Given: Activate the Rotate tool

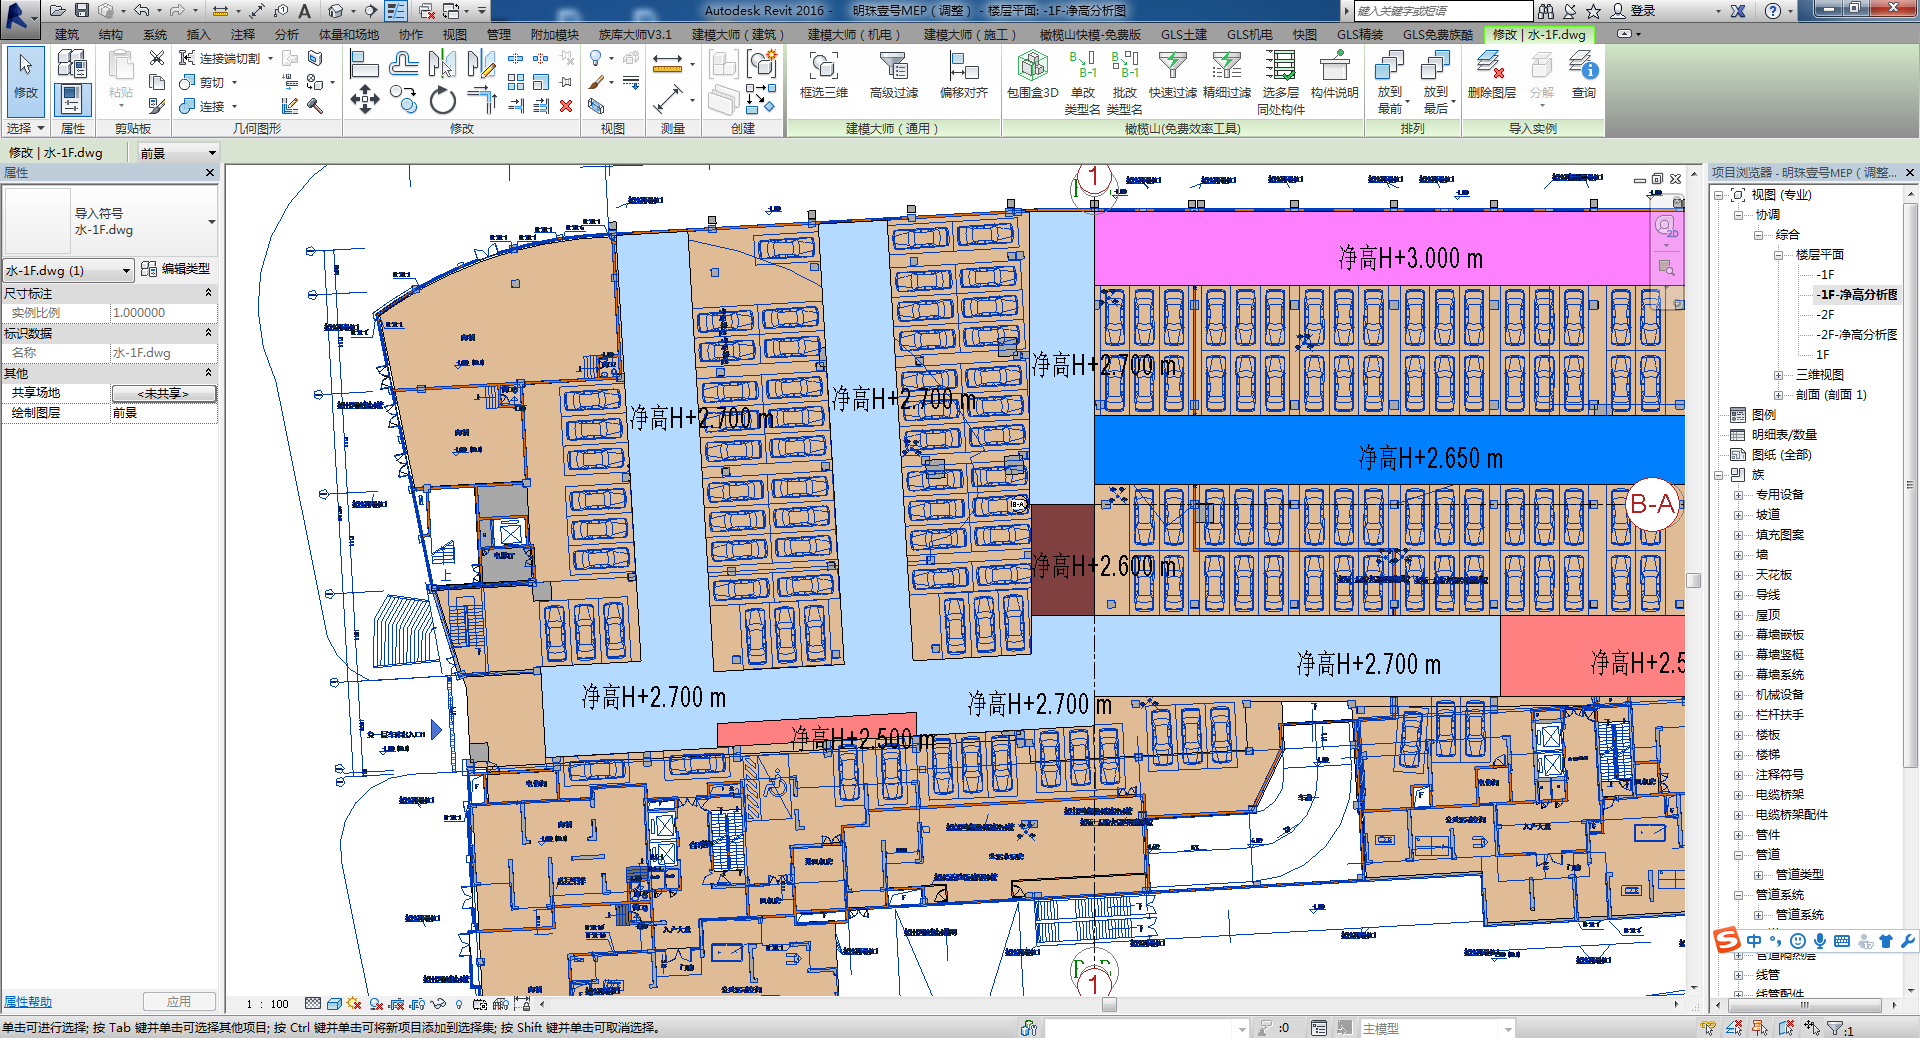Looking at the screenshot, I should 442,100.
